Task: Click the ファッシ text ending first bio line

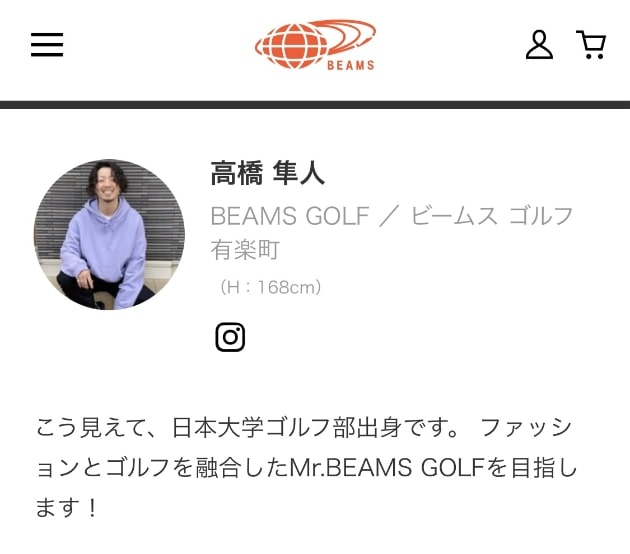Action: tap(526, 427)
